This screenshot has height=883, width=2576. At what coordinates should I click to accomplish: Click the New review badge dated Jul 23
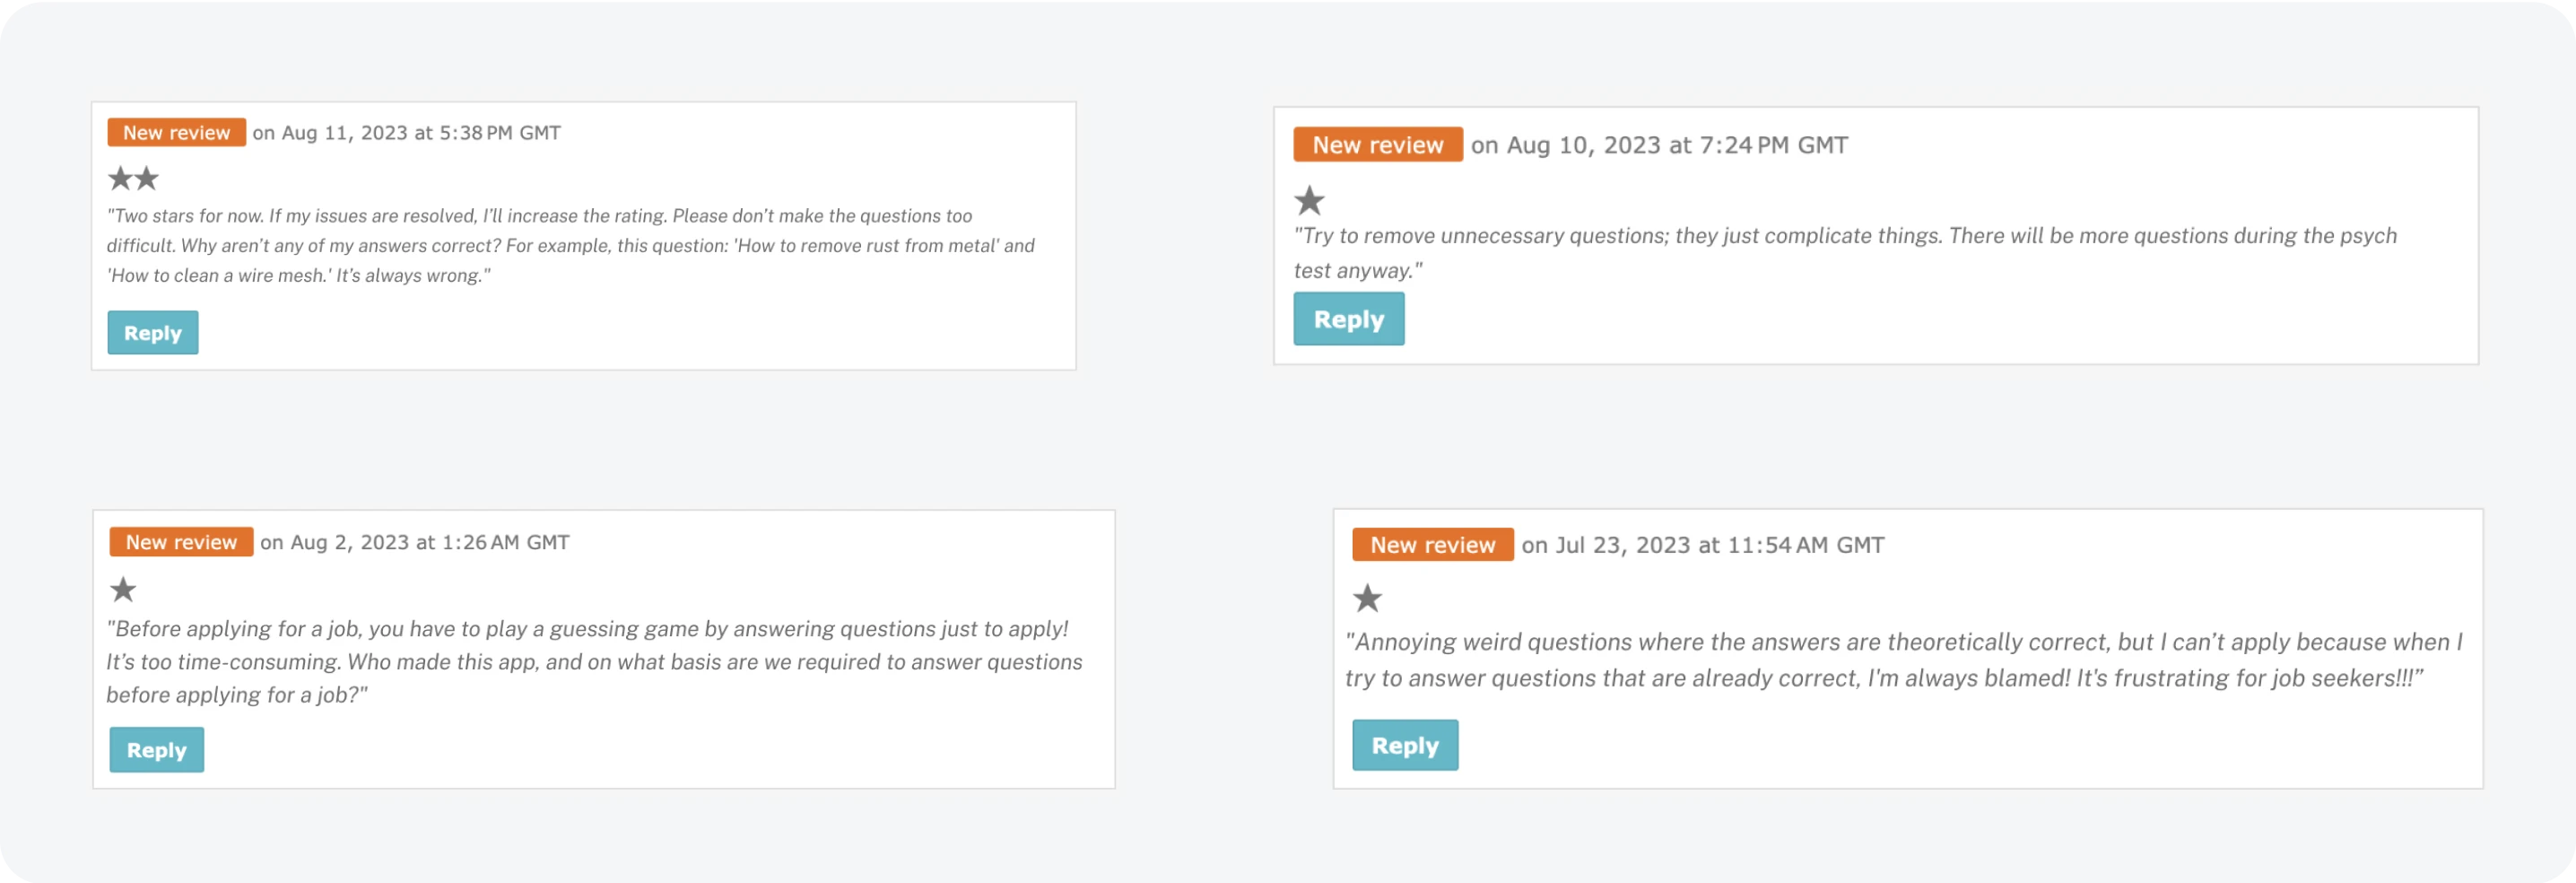(1432, 545)
